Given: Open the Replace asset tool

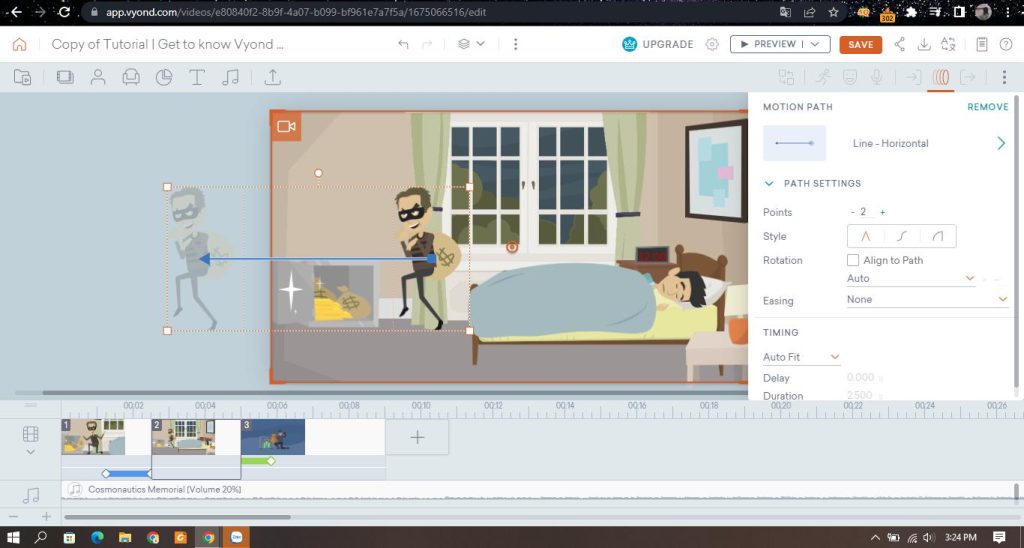Looking at the screenshot, I should click(x=786, y=77).
